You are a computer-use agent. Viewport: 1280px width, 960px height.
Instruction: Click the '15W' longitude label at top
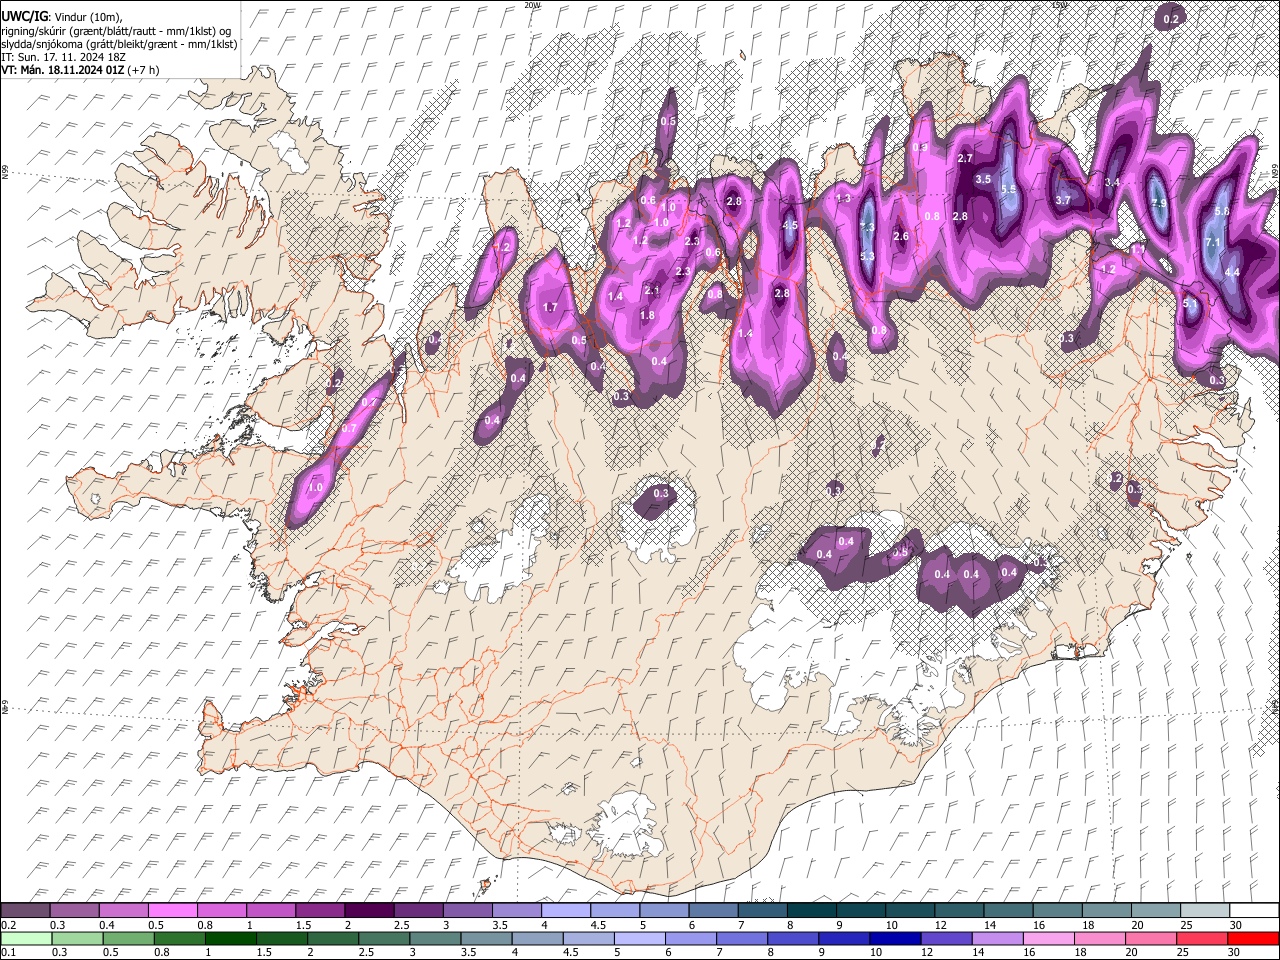point(1059,5)
